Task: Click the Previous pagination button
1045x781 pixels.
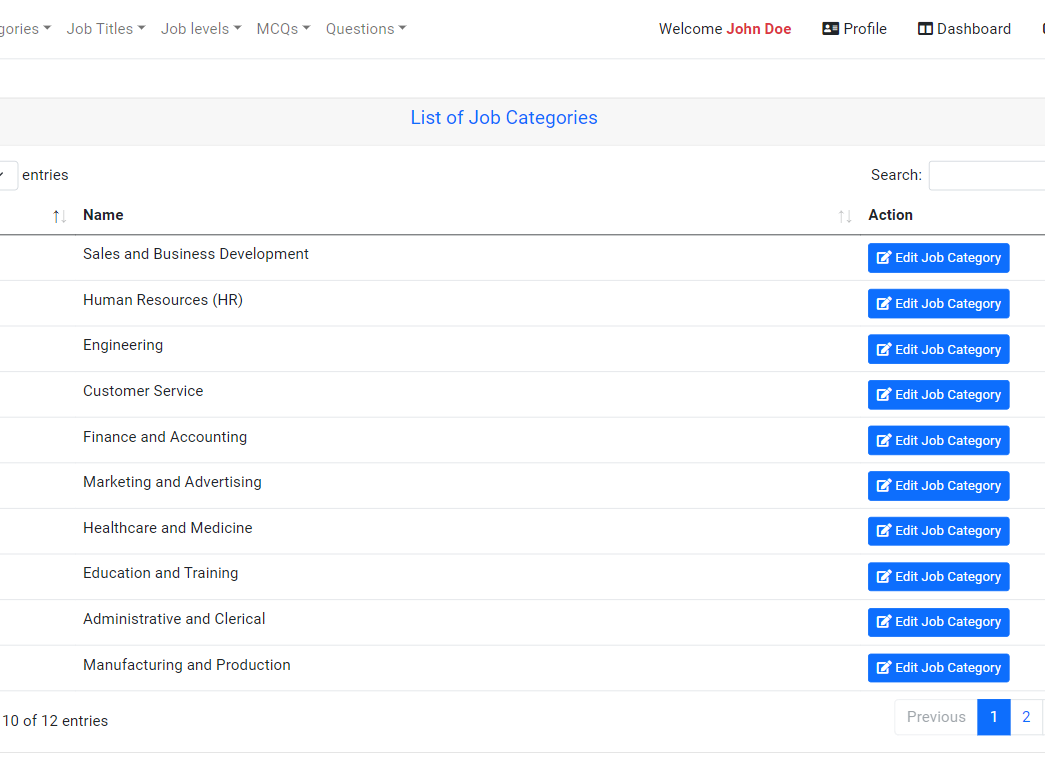Action: (x=935, y=717)
